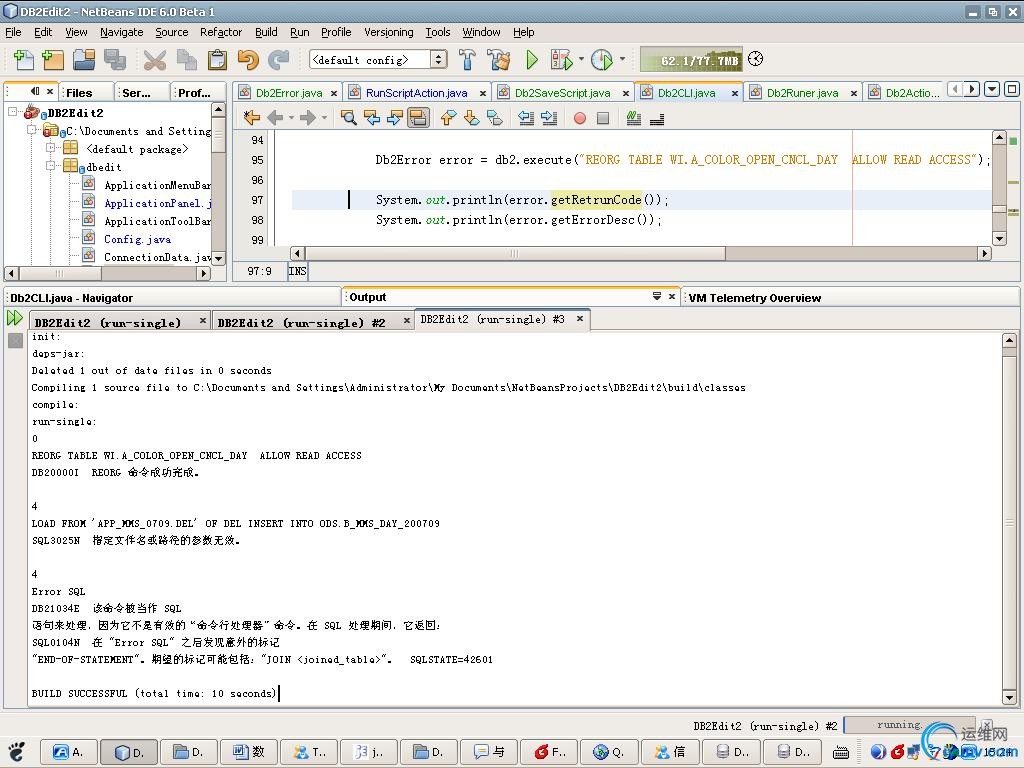The width and height of the screenshot is (1024, 768).
Task: Uncomment the current line via editor toolbar
Action: [657, 118]
